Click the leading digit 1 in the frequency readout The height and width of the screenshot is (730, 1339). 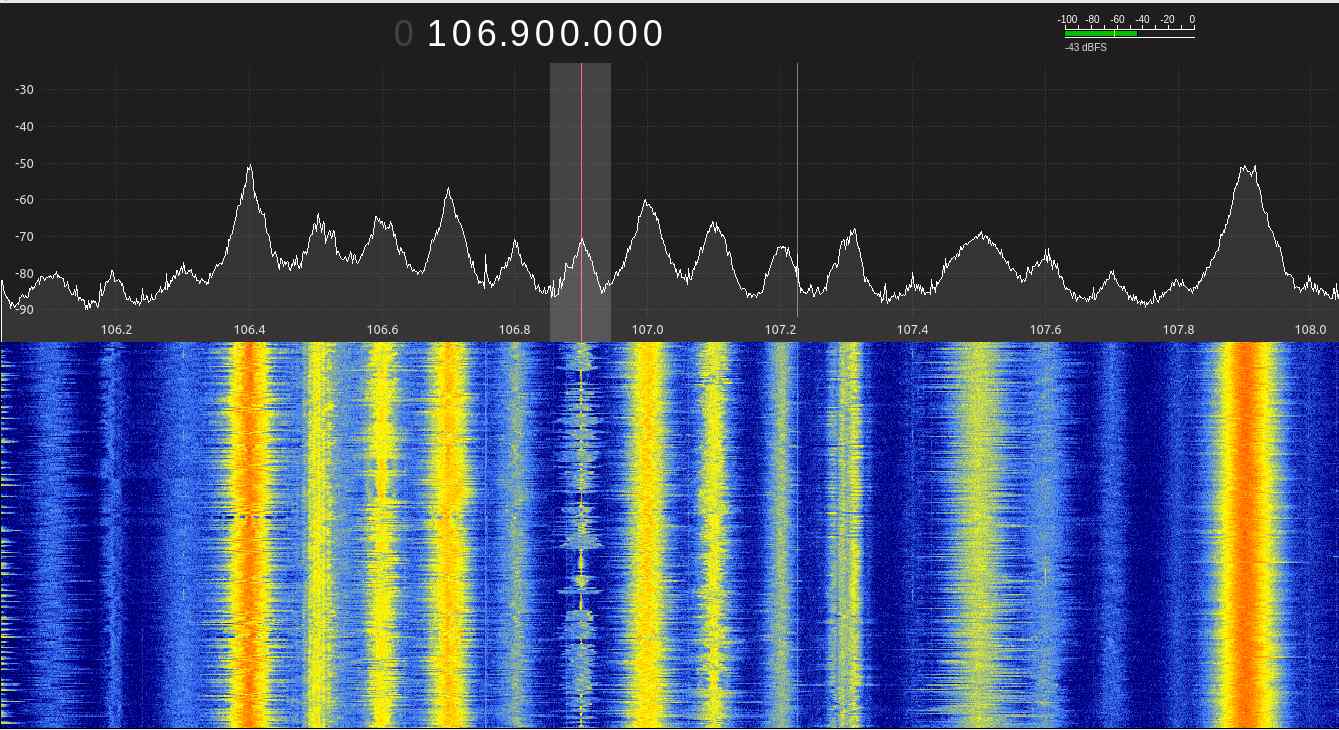click(437, 34)
